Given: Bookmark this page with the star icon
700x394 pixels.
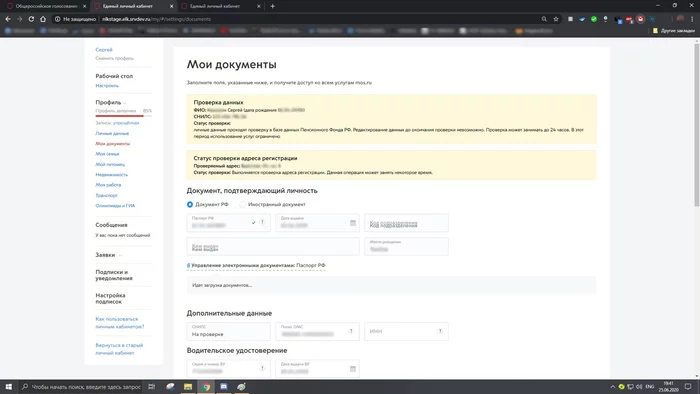Looking at the screenshot, I should [556, 19].
